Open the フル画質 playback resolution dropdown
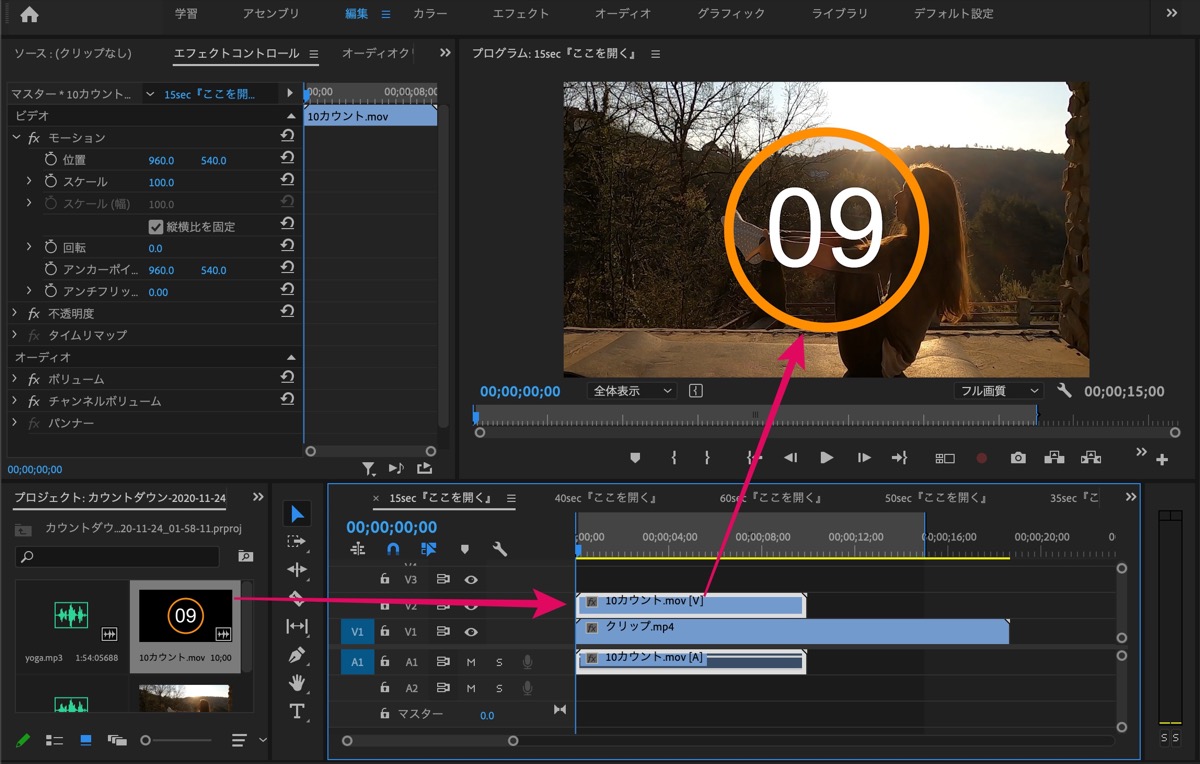The width and height of the screenshot is (1200, 764). (998, 391)
